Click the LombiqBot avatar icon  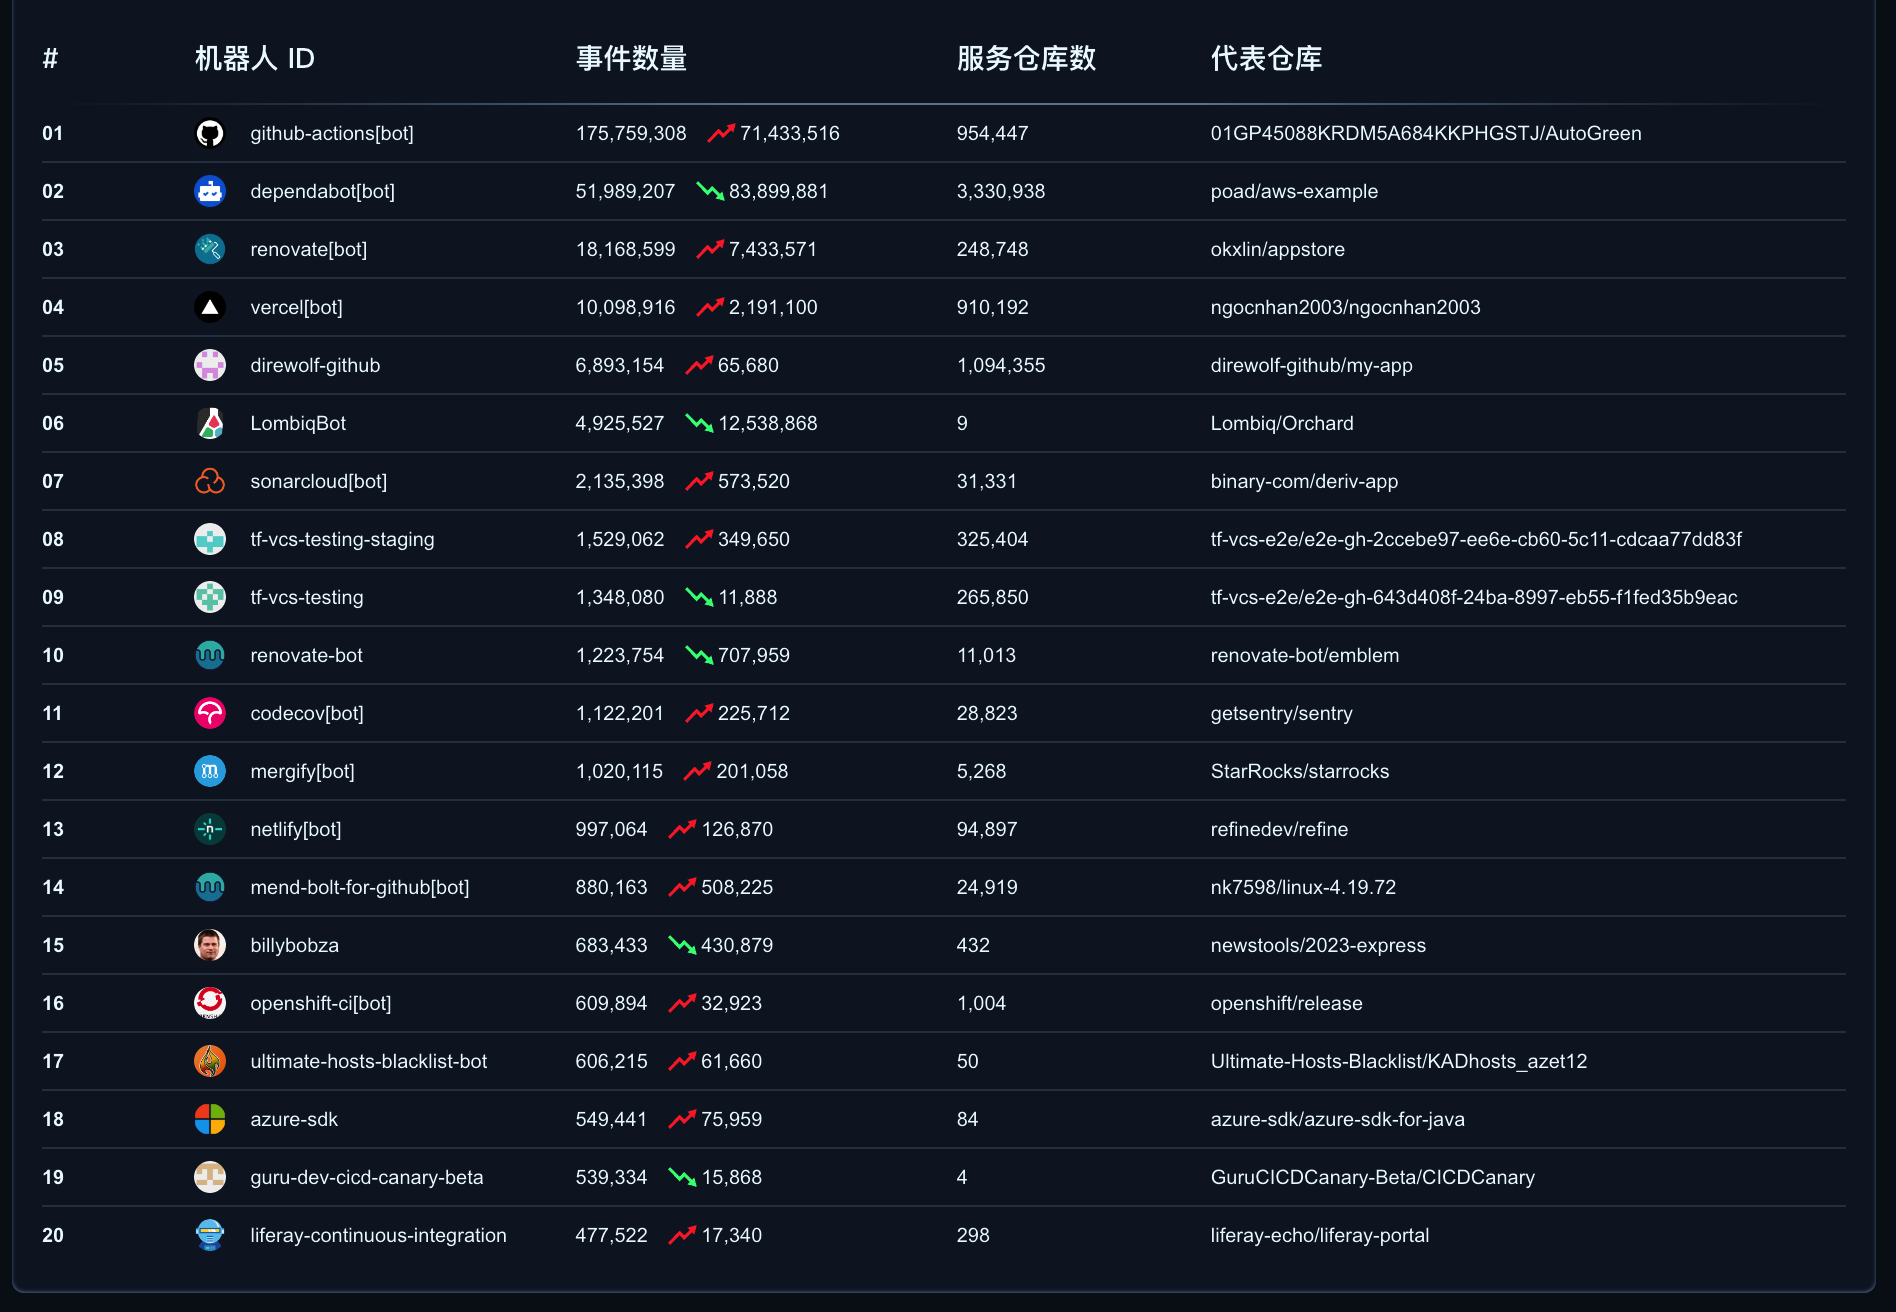[210, 423]
